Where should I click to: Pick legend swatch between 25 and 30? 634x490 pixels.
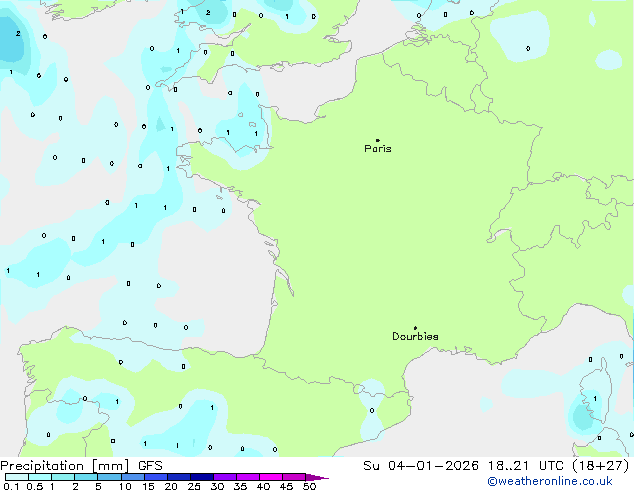[x=202, y=477]
